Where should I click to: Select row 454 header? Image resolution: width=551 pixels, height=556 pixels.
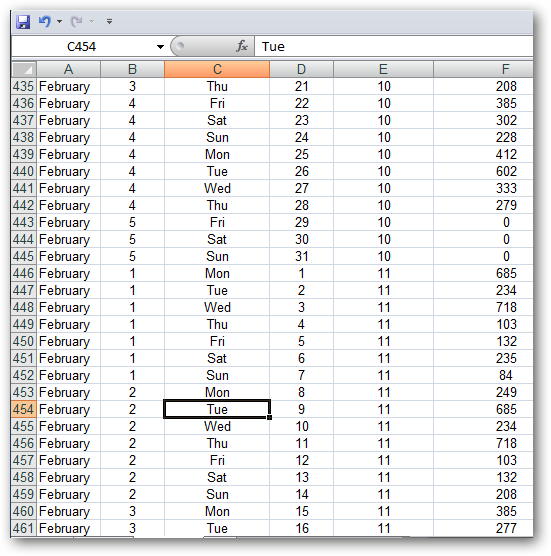point(24,409)
